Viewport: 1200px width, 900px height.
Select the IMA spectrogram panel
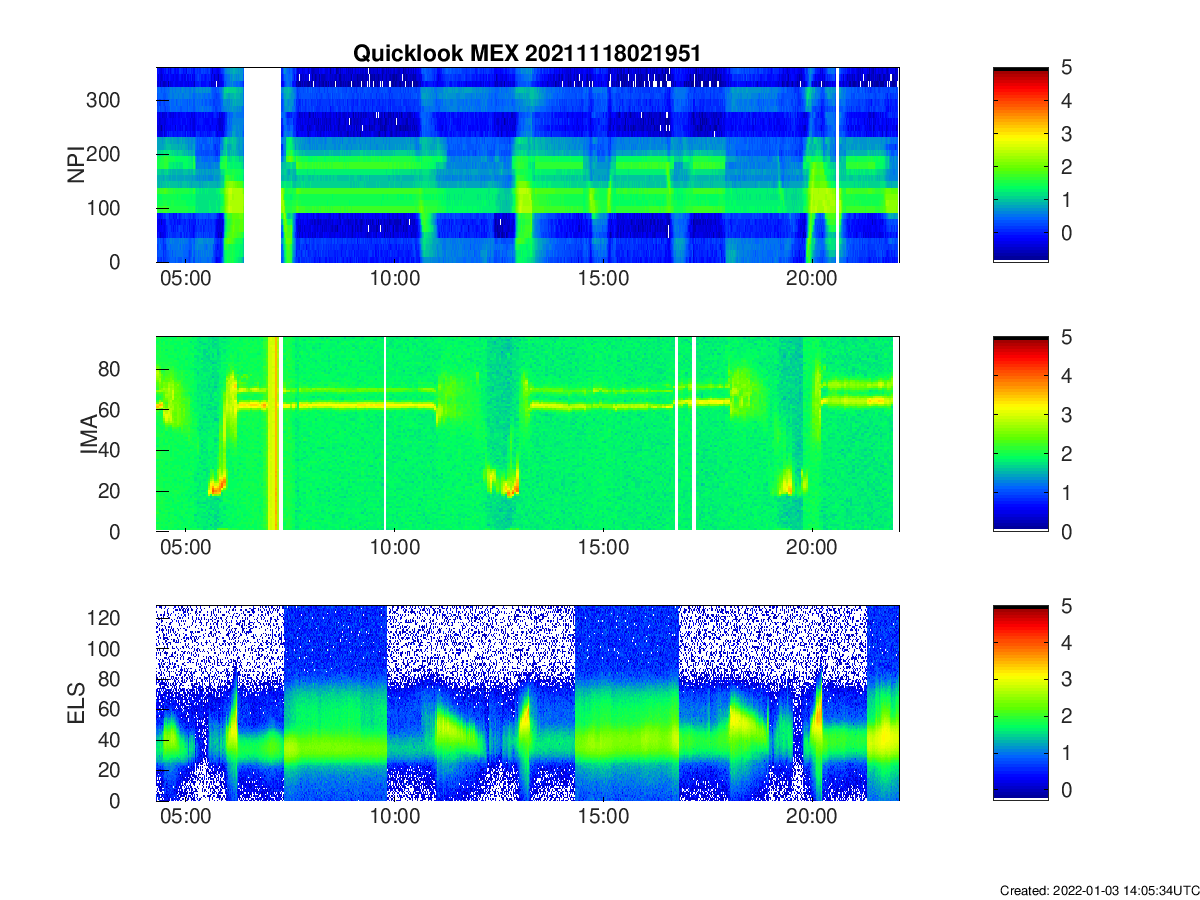tap(528, 434)
